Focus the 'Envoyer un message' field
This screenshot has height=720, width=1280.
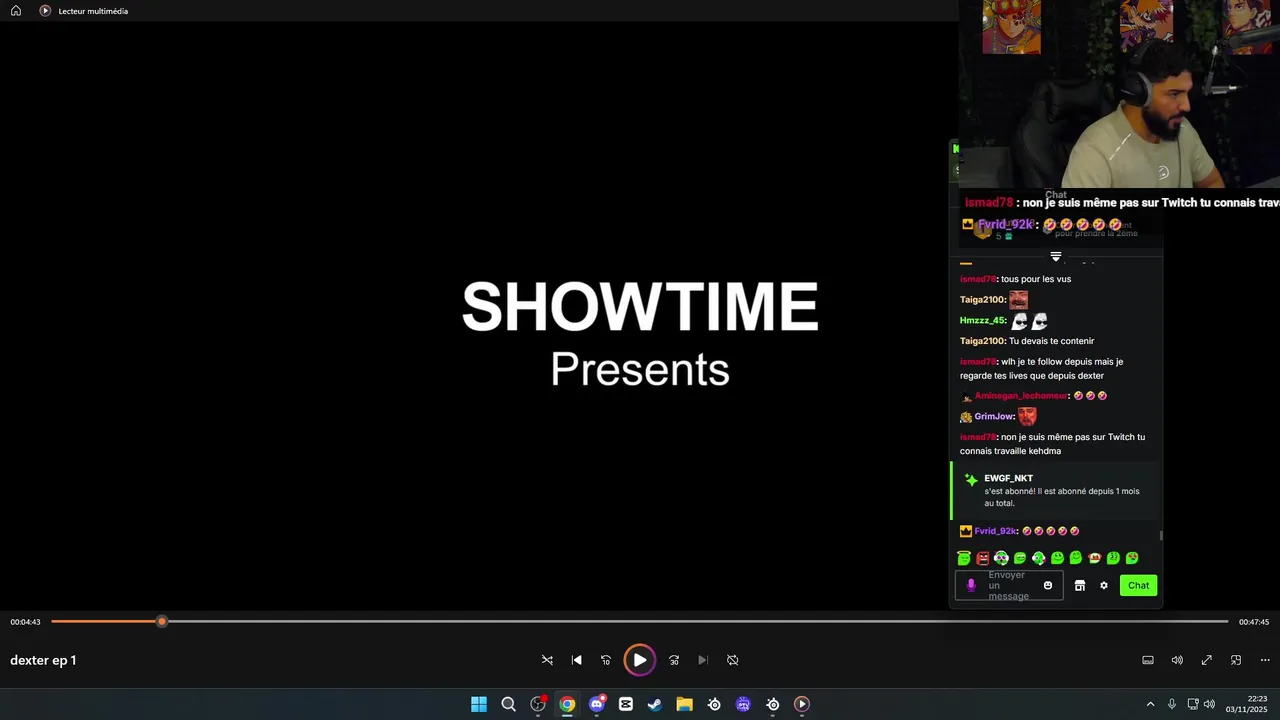click(1009, 585)
